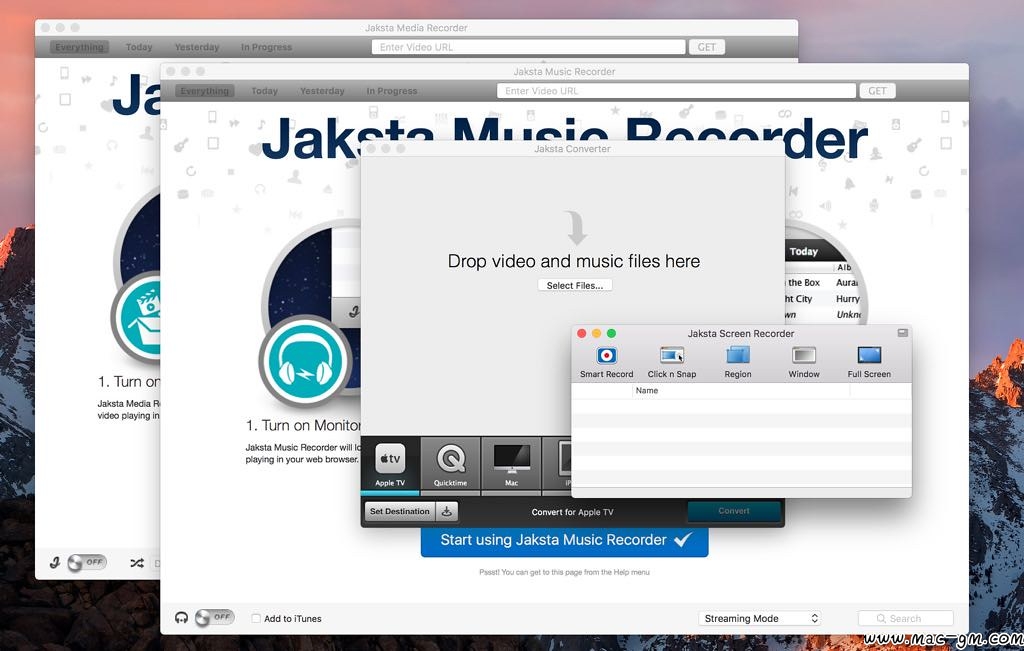Click the "Psst! You can get to this page" hint
Screen dimensions: 1024x651
click(564, 572)
